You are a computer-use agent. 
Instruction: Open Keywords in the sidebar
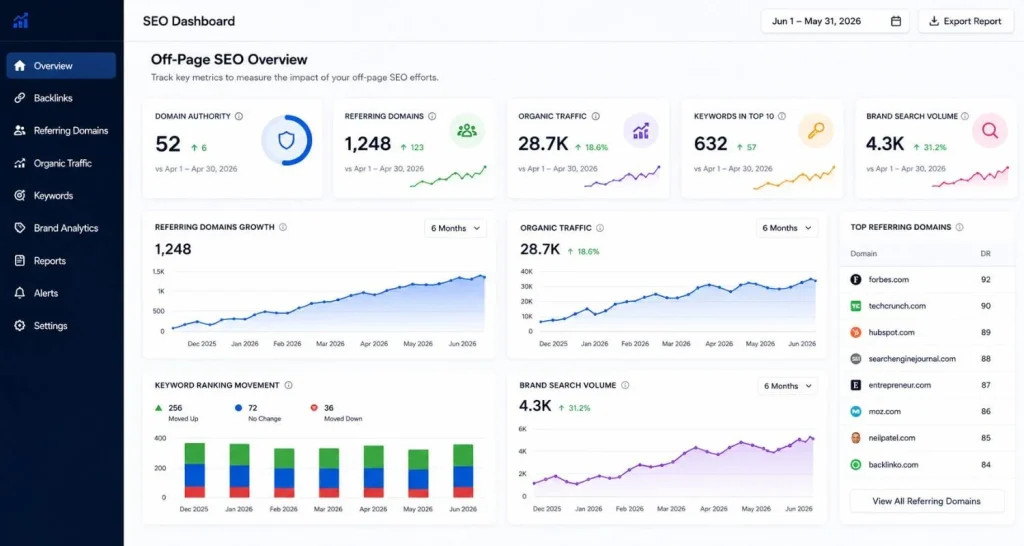pyautogui.click(x=61, y=196)
